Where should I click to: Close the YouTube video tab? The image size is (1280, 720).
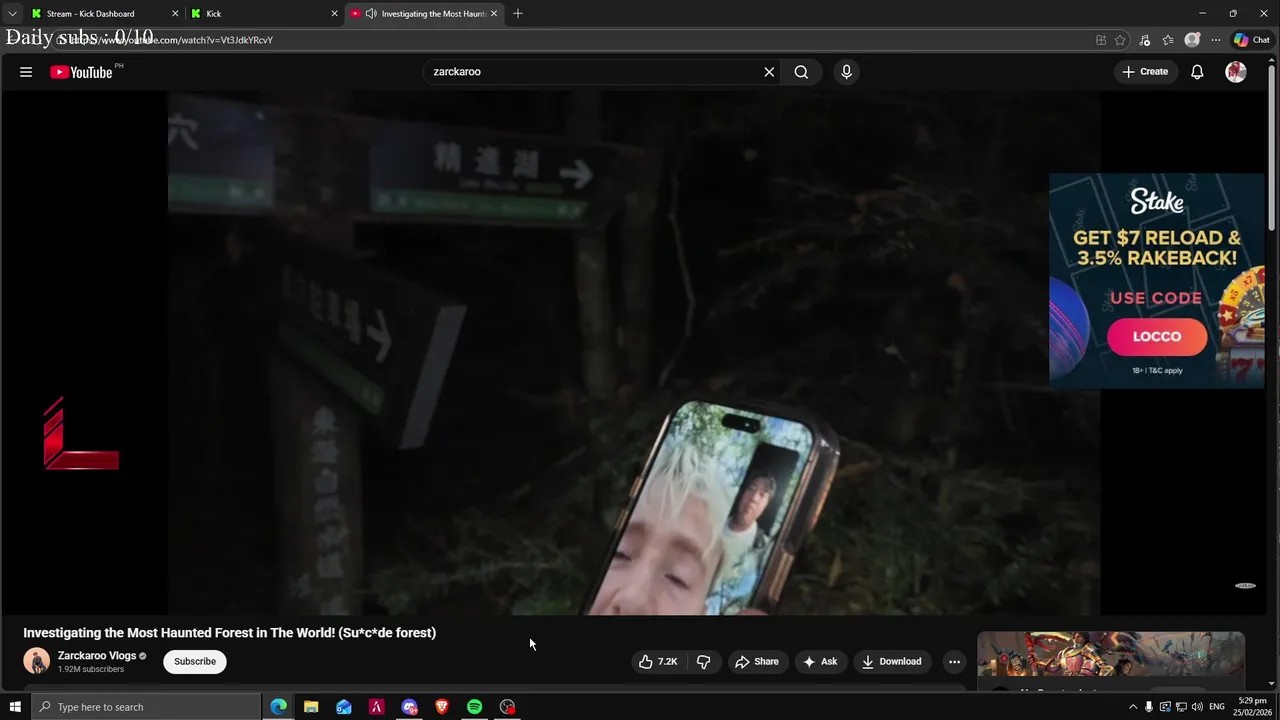pyautogui.click(x=493, y=14)
